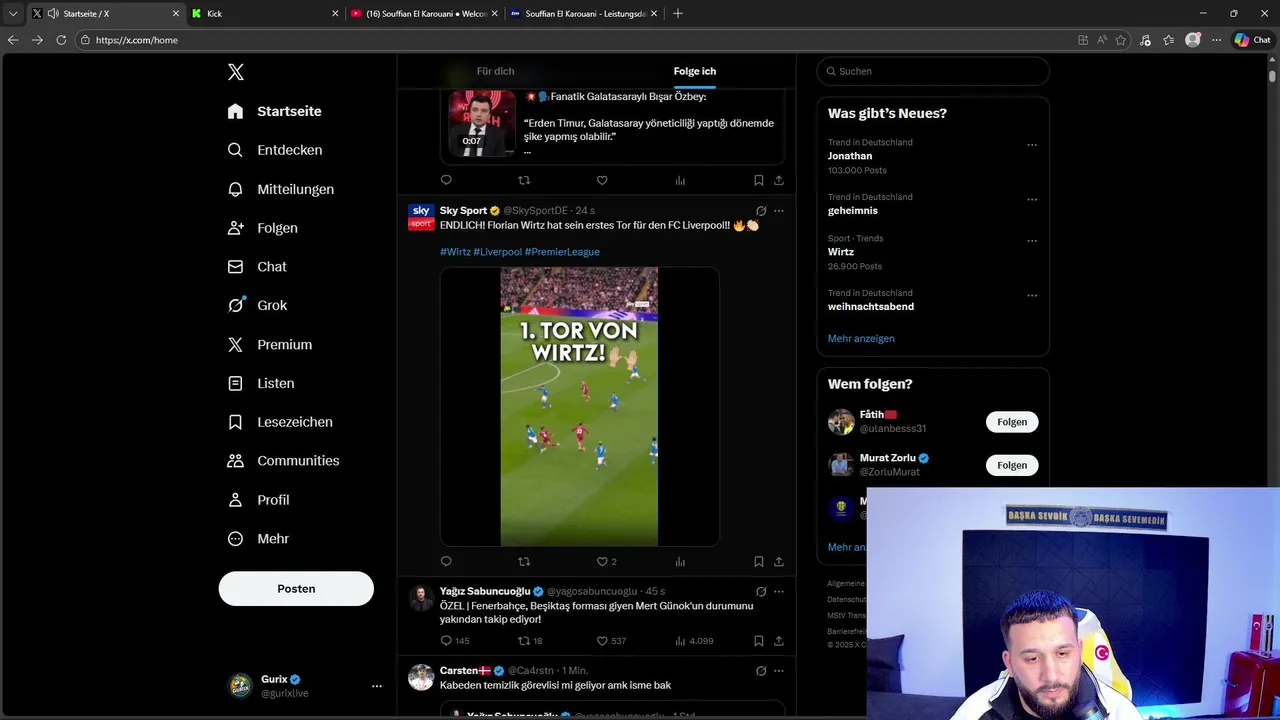The height and width of the screenshot is (720, 1280).
Task: Switch to the Für dich tab
Action: click(x=495, y=71)
